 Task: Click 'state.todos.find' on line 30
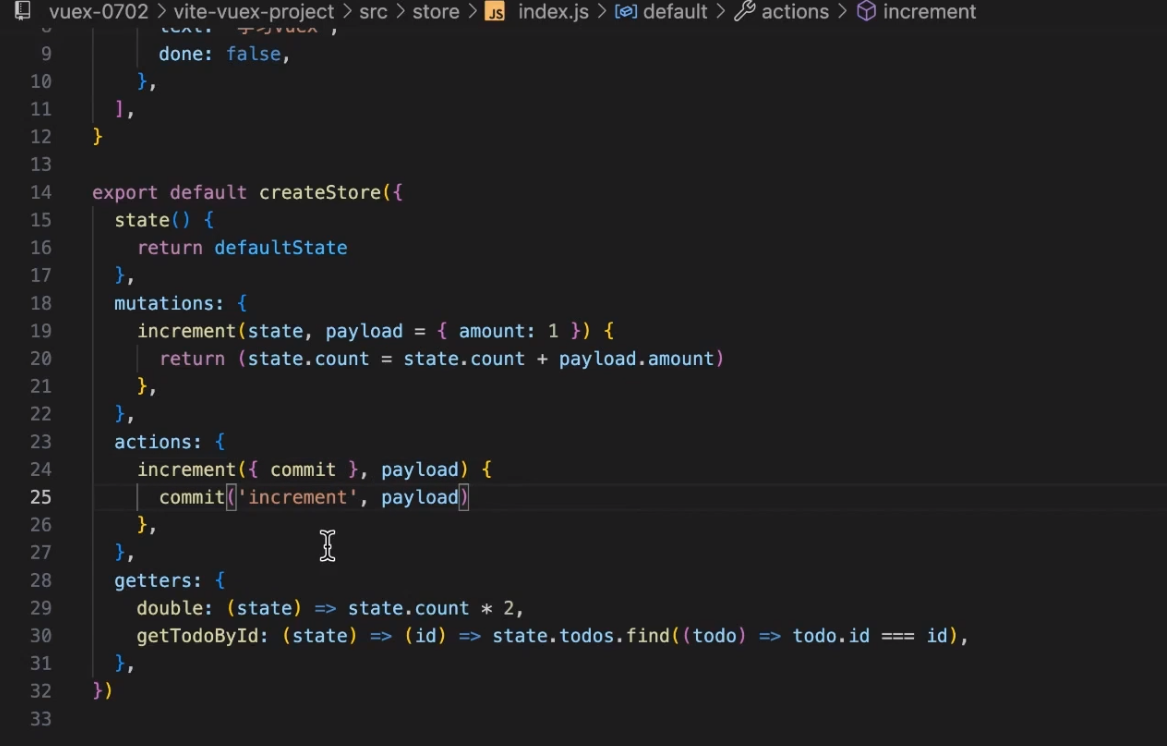pyautogui.click(x=581, y=635)
